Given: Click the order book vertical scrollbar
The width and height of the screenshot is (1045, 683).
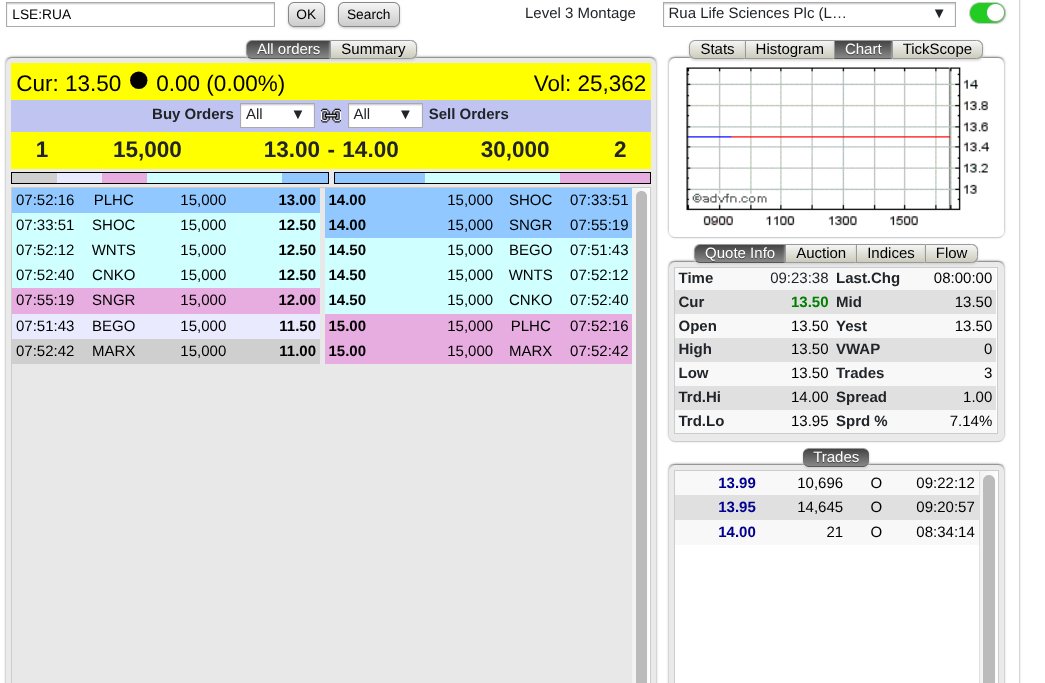Looking at the screenshot, I should [641, 436].
